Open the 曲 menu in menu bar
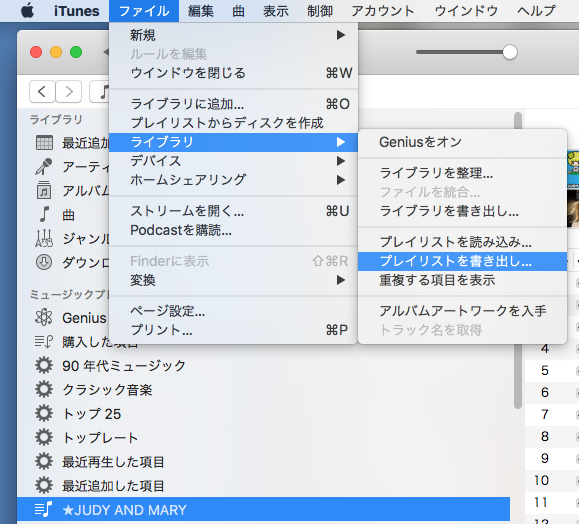 [x=238, y=11]
